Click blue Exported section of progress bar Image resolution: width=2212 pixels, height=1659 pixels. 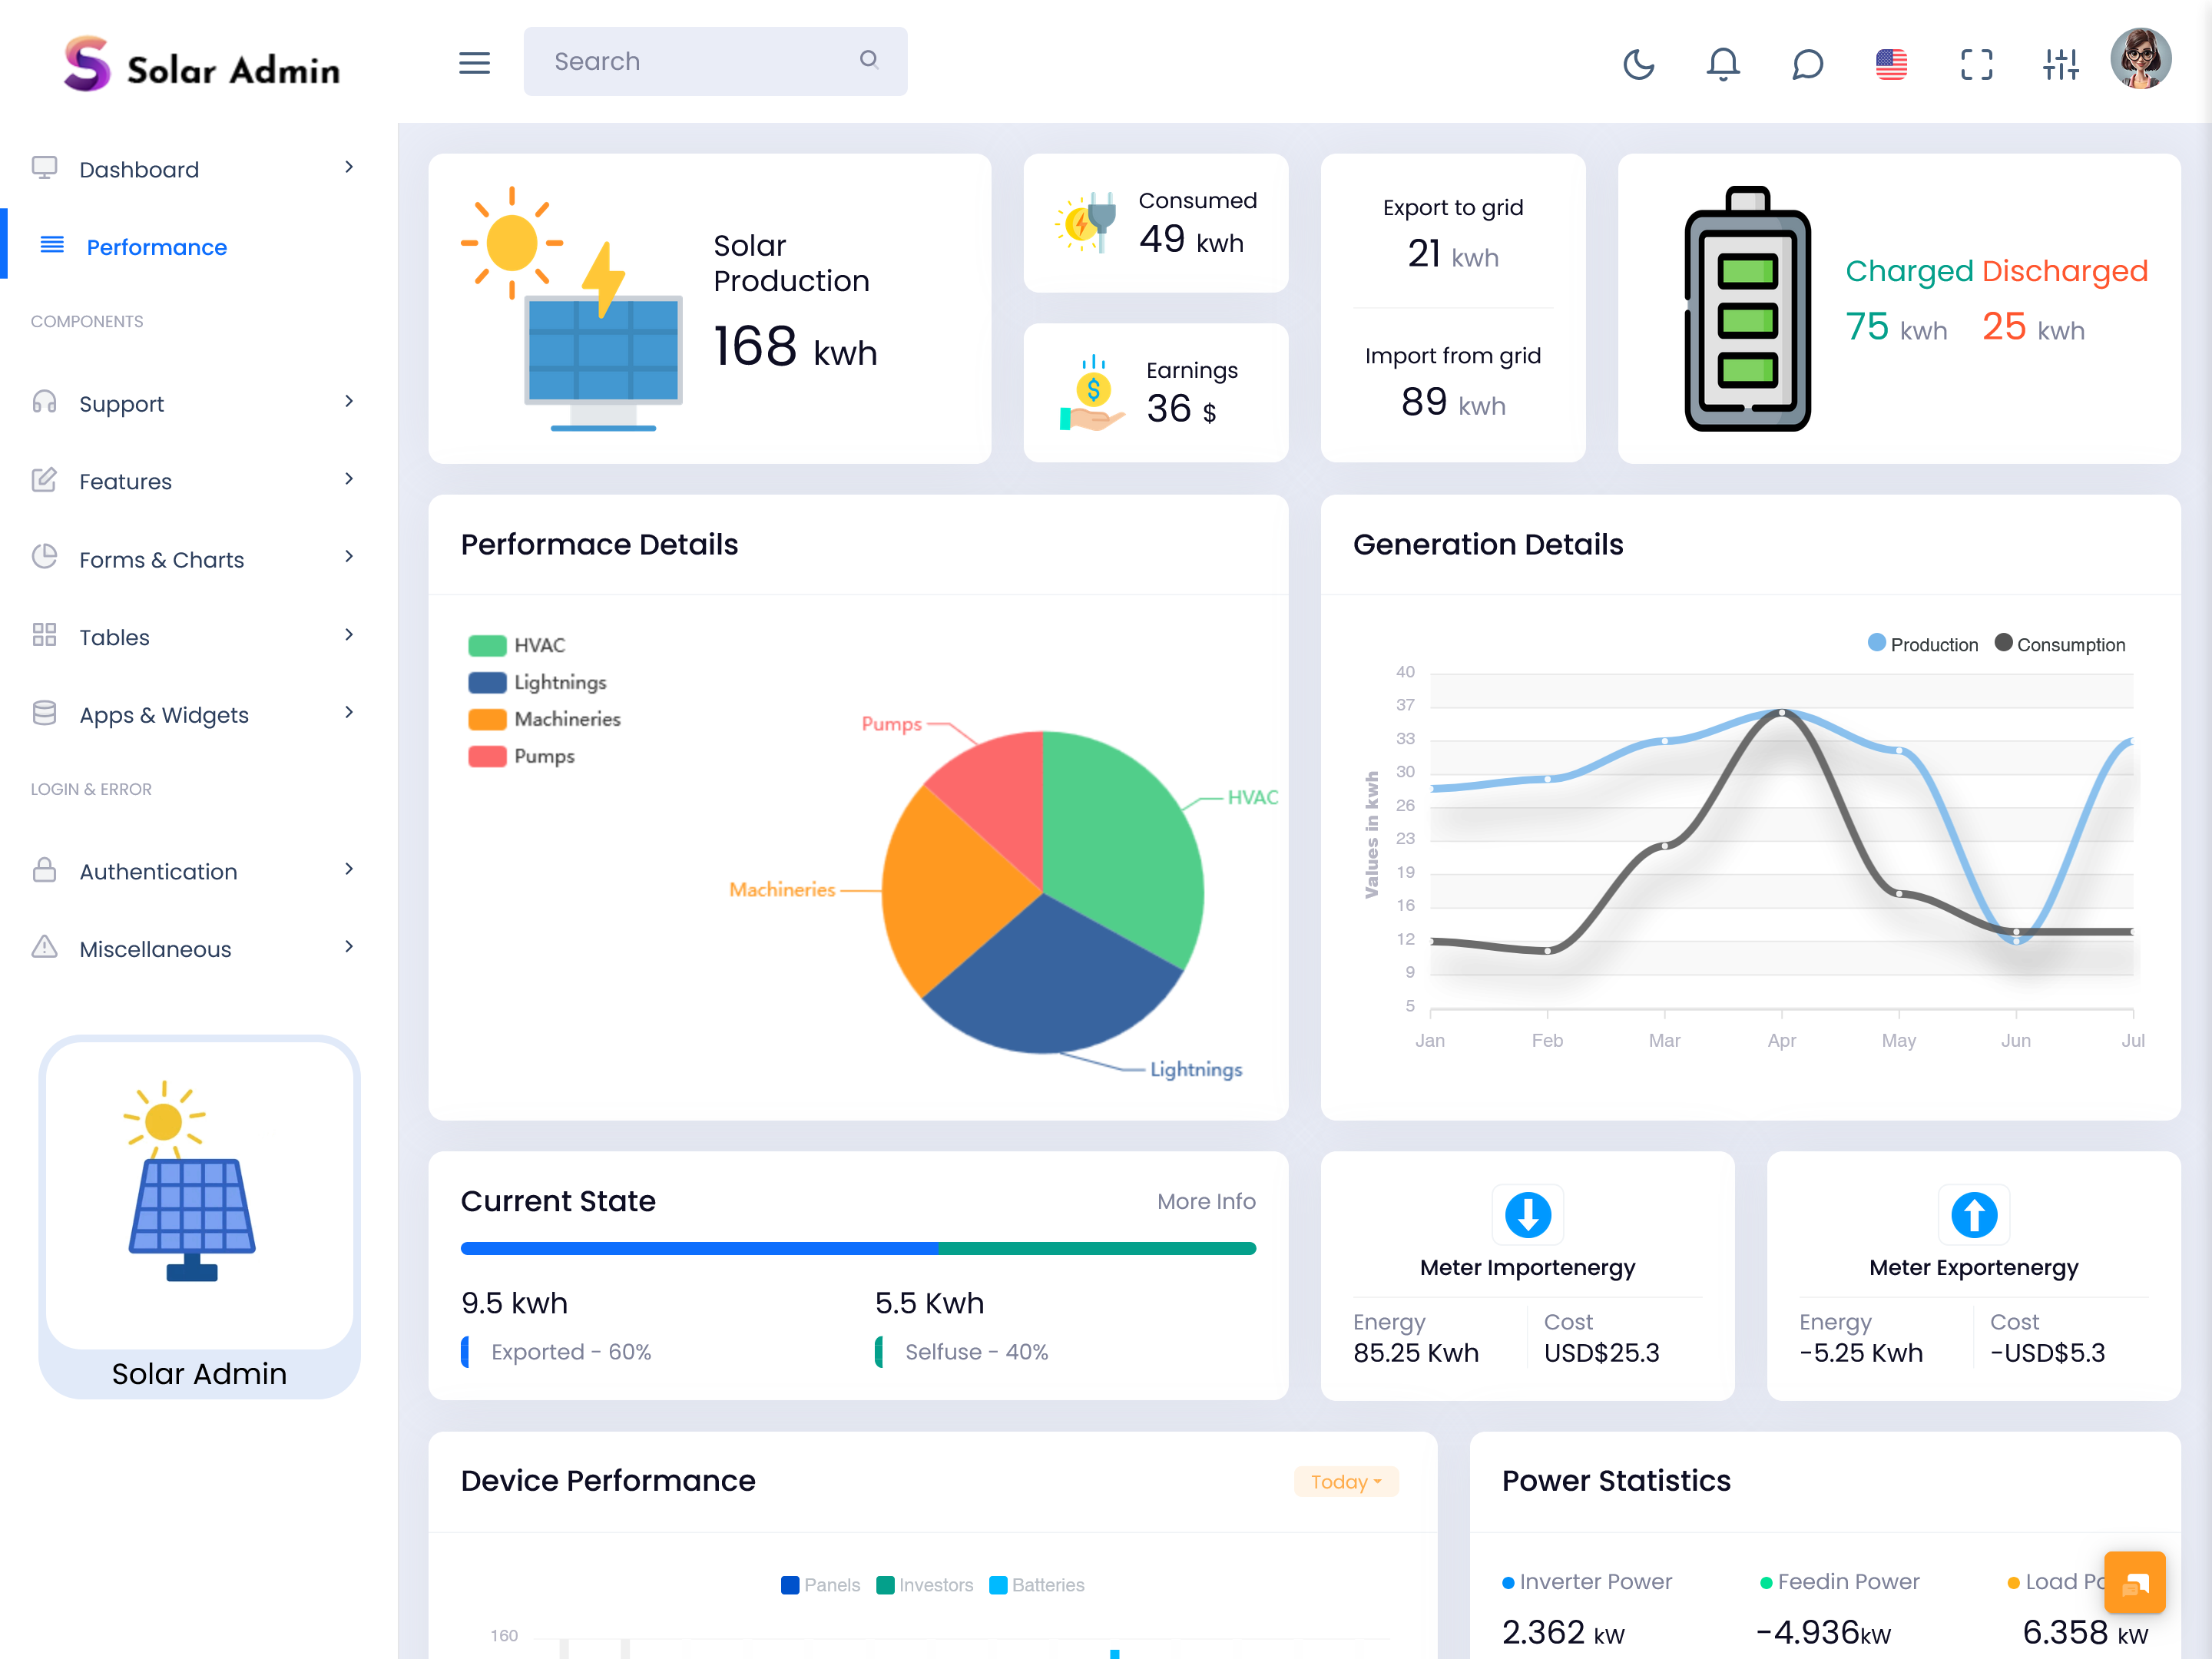click(699, 1248)
